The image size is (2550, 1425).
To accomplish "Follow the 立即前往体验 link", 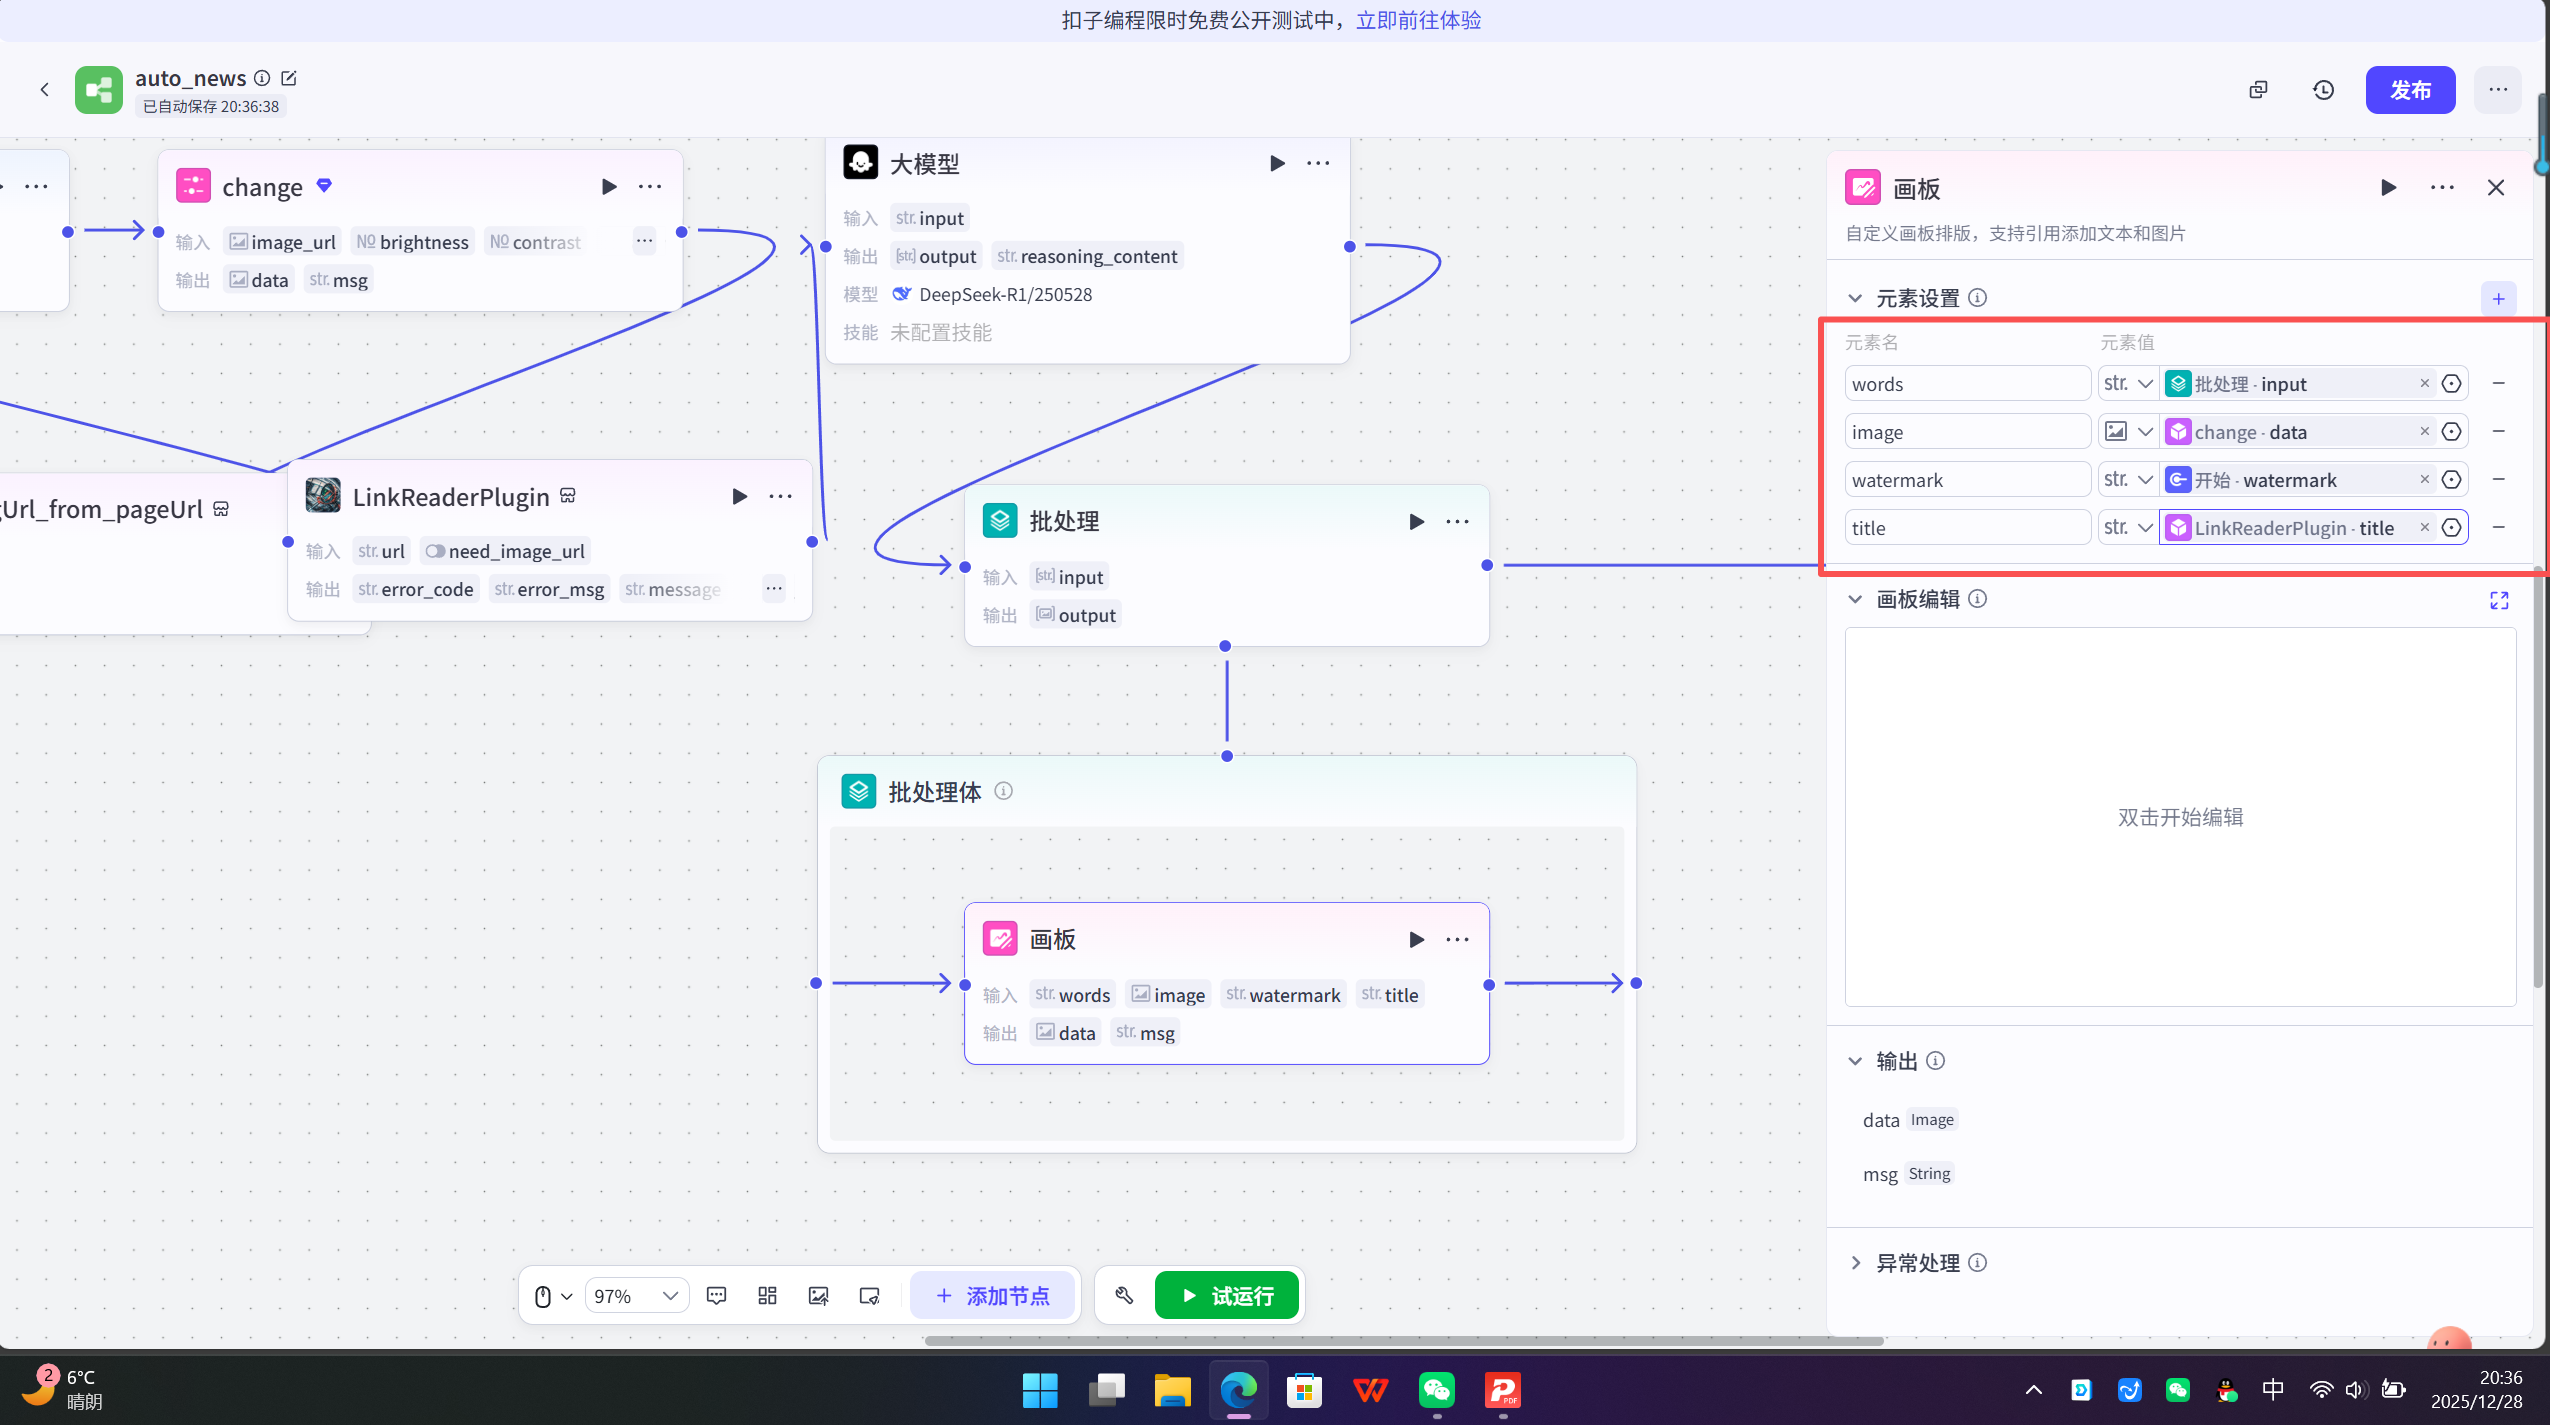I will [1418, 20].
